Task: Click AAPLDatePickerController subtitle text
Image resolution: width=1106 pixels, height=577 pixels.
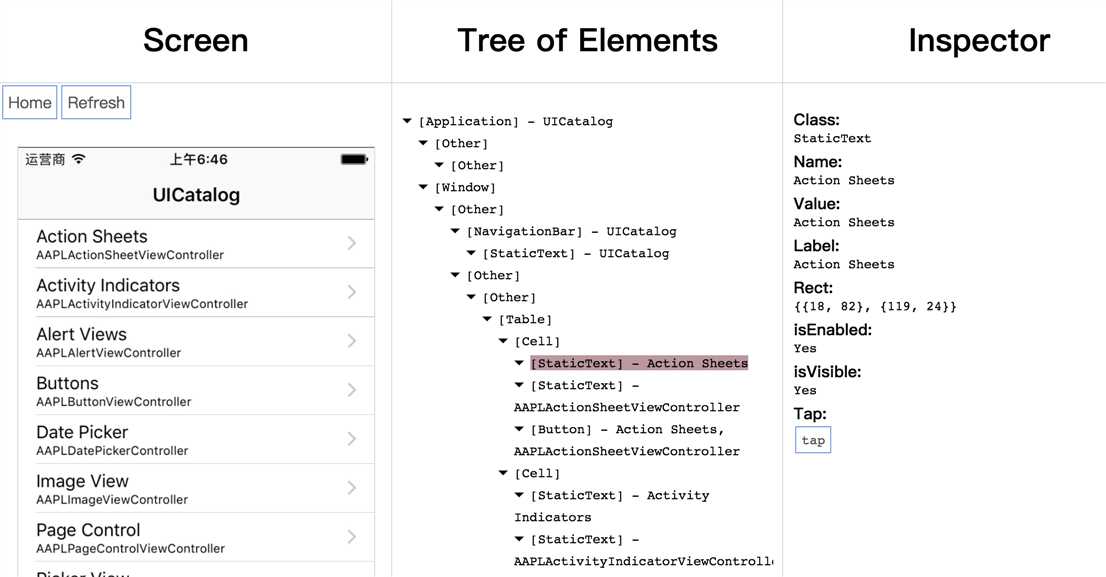Action: click(112, 451)
